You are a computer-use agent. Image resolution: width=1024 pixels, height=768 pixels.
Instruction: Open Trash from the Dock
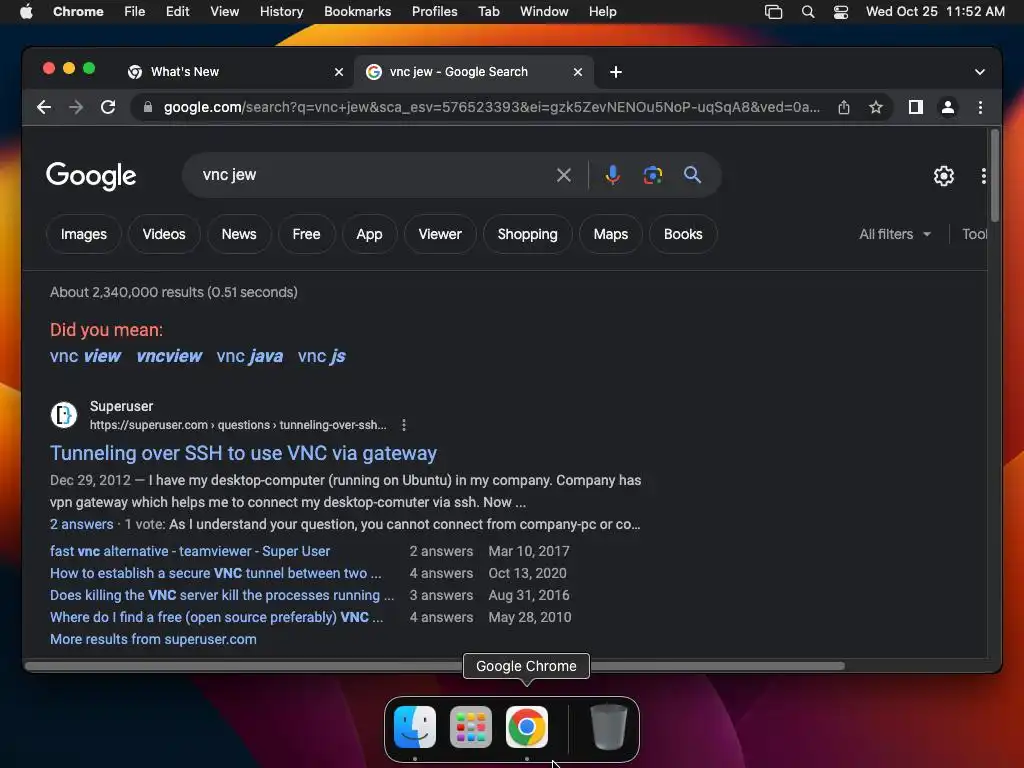(x=609, y=727)
